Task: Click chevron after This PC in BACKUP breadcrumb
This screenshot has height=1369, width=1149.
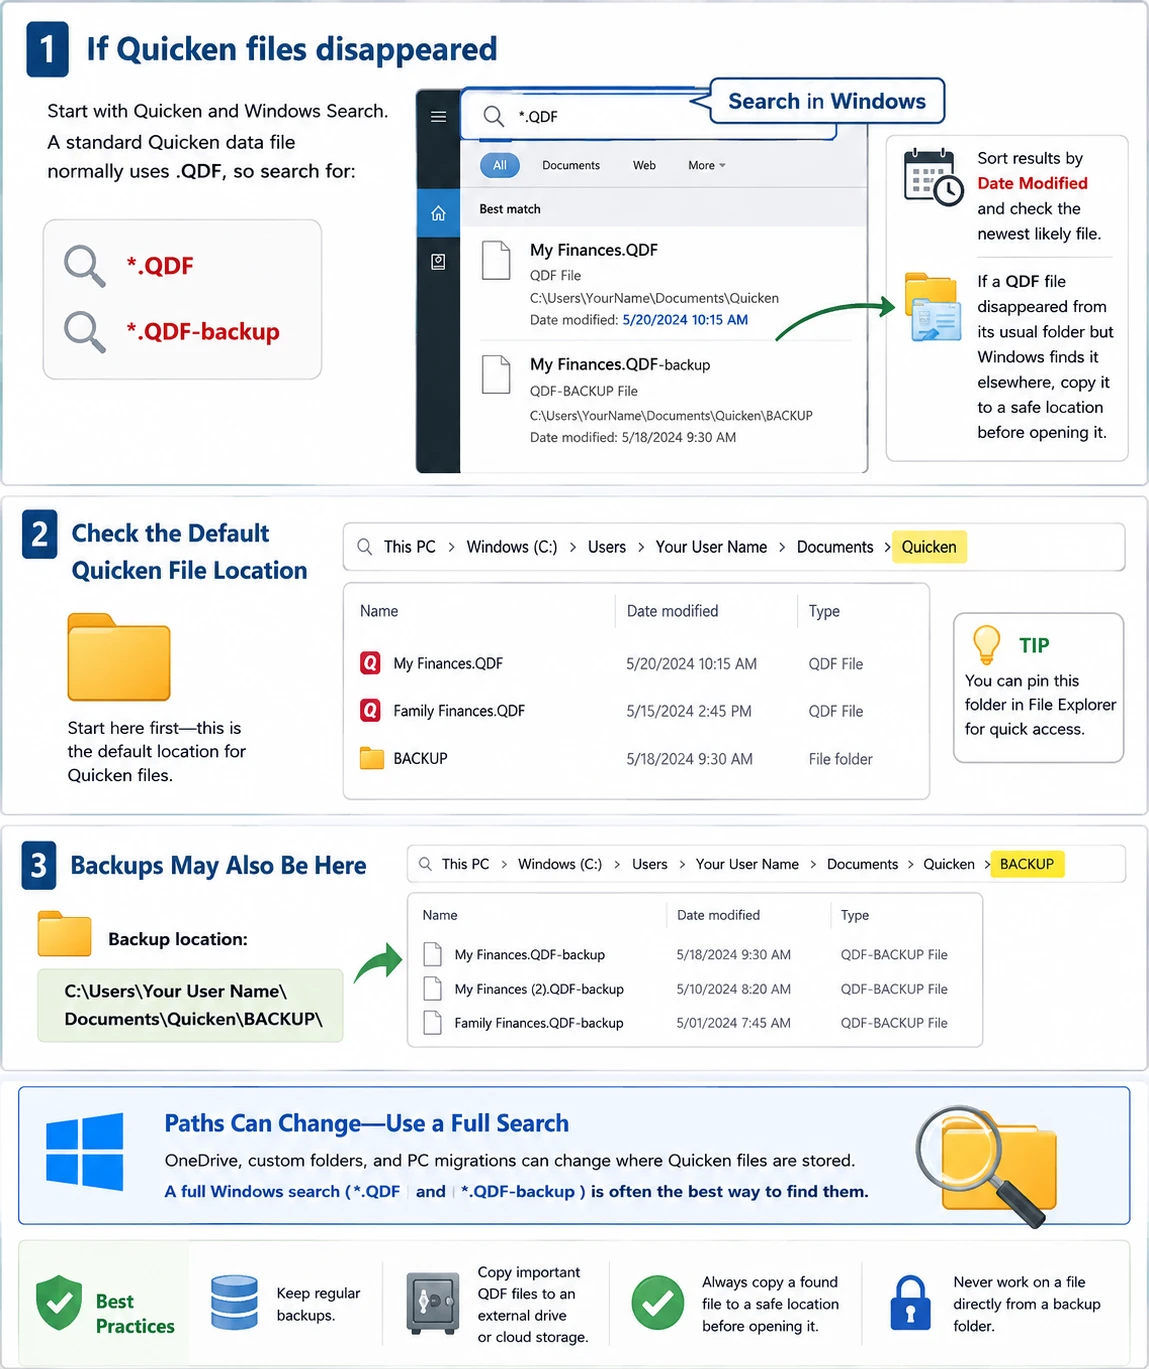Action: [x=504, y=864]
